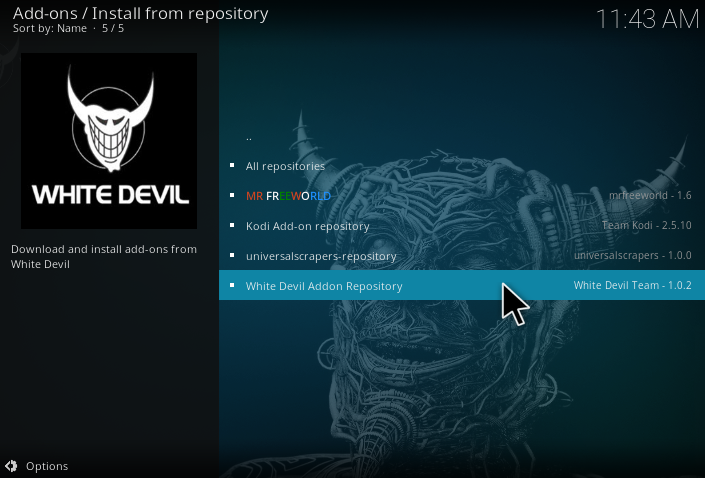Select the MR FREEWORLD repository

point(462,196)
